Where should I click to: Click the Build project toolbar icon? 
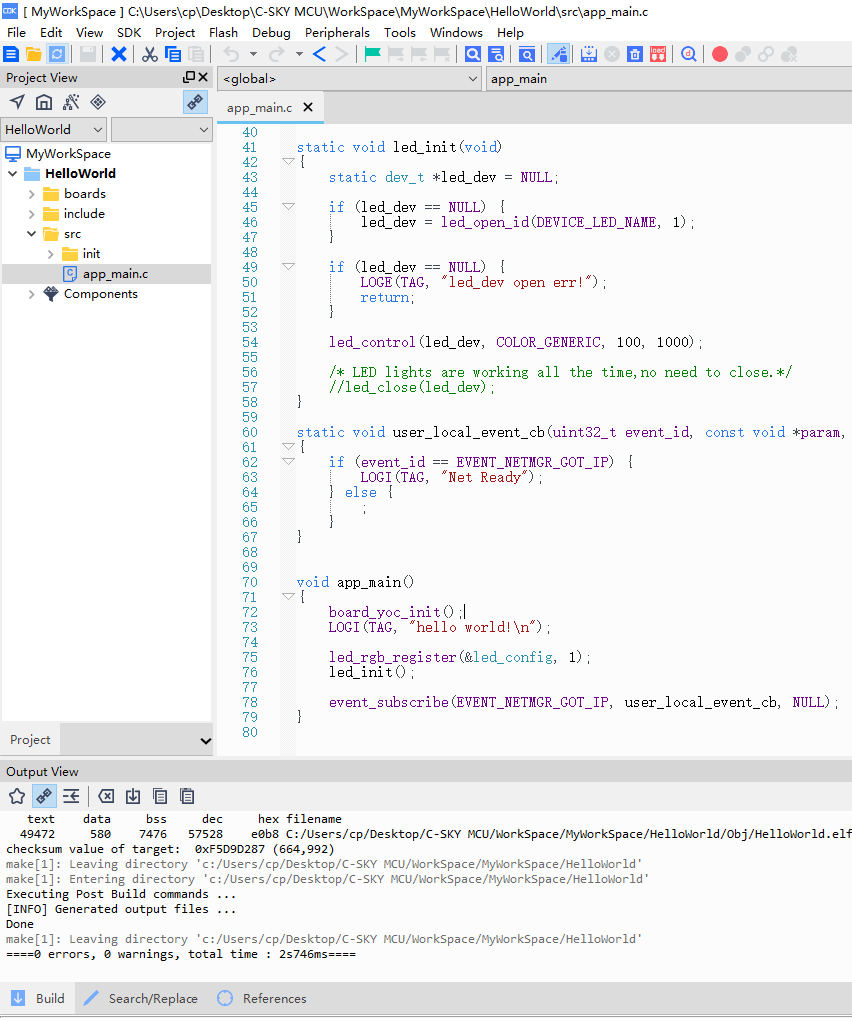click(589, 55)
